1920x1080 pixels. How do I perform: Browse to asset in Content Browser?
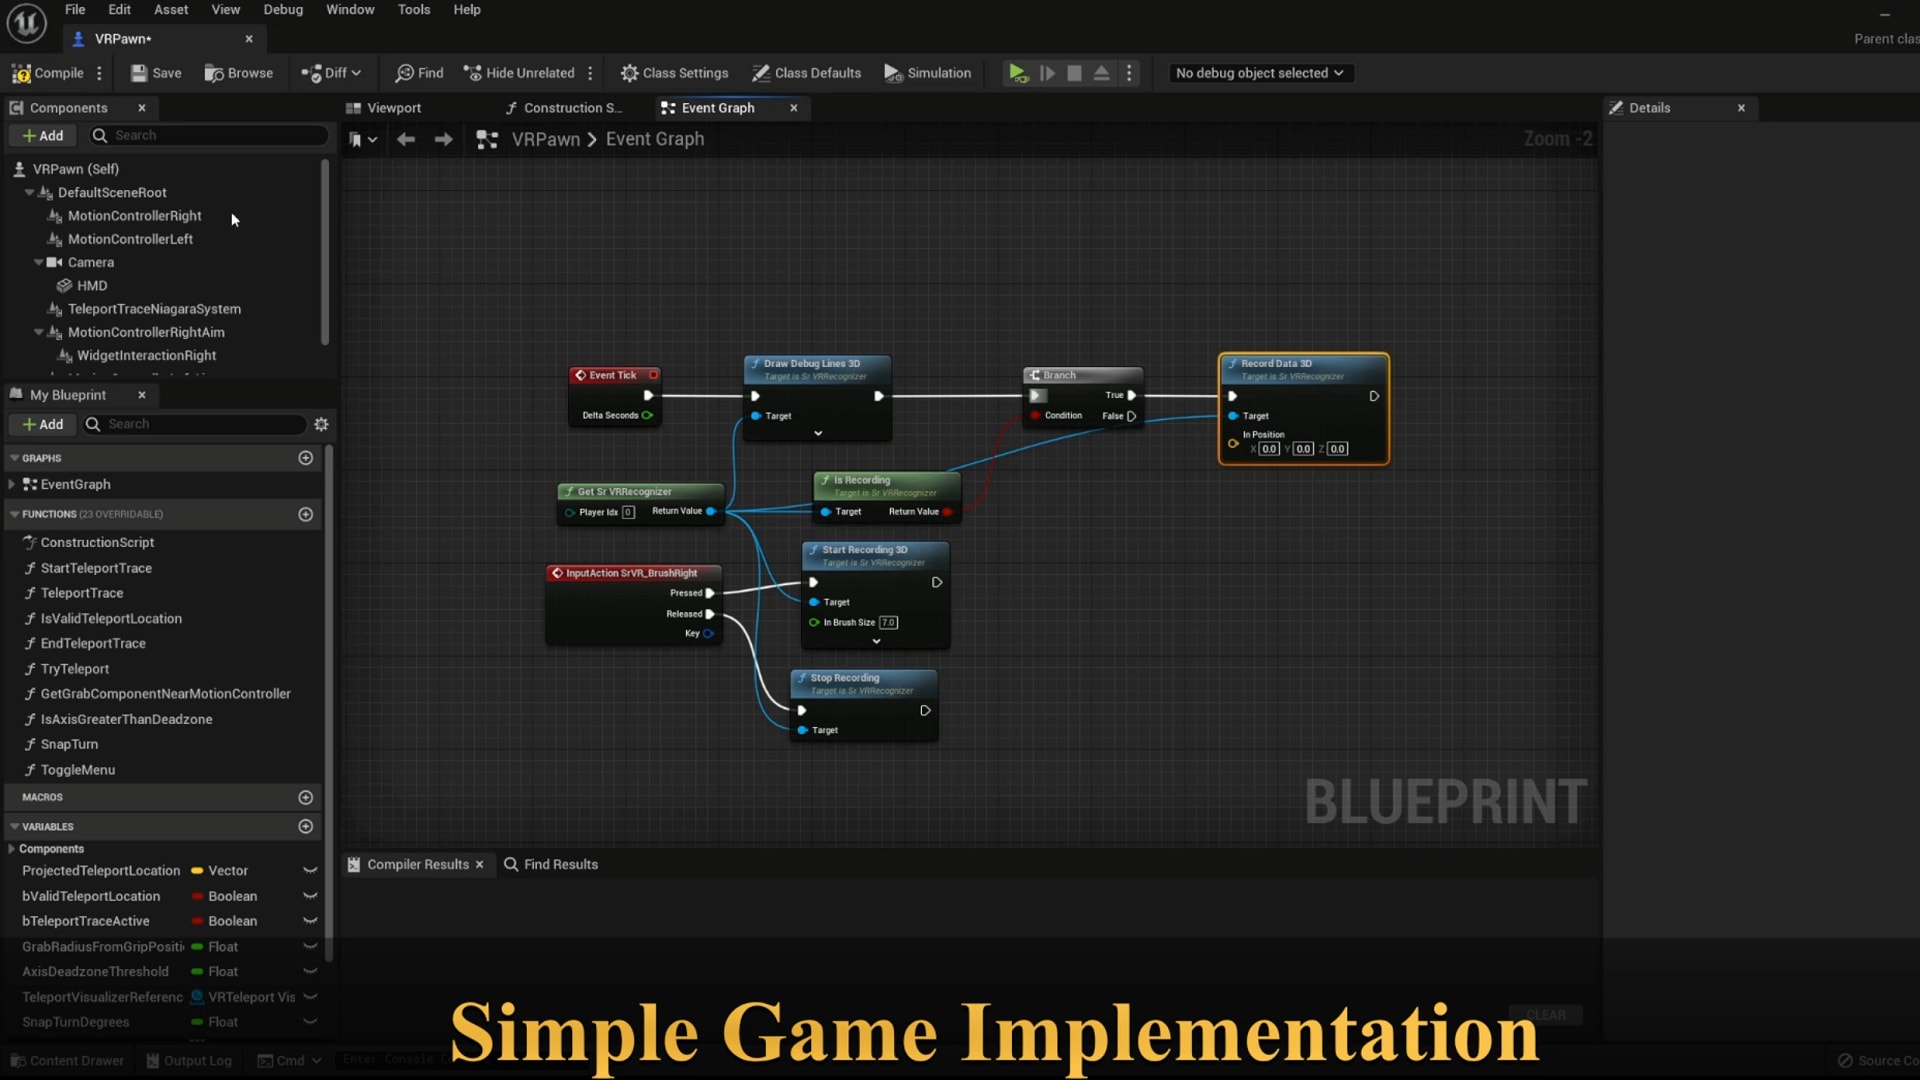pos(239,73)
